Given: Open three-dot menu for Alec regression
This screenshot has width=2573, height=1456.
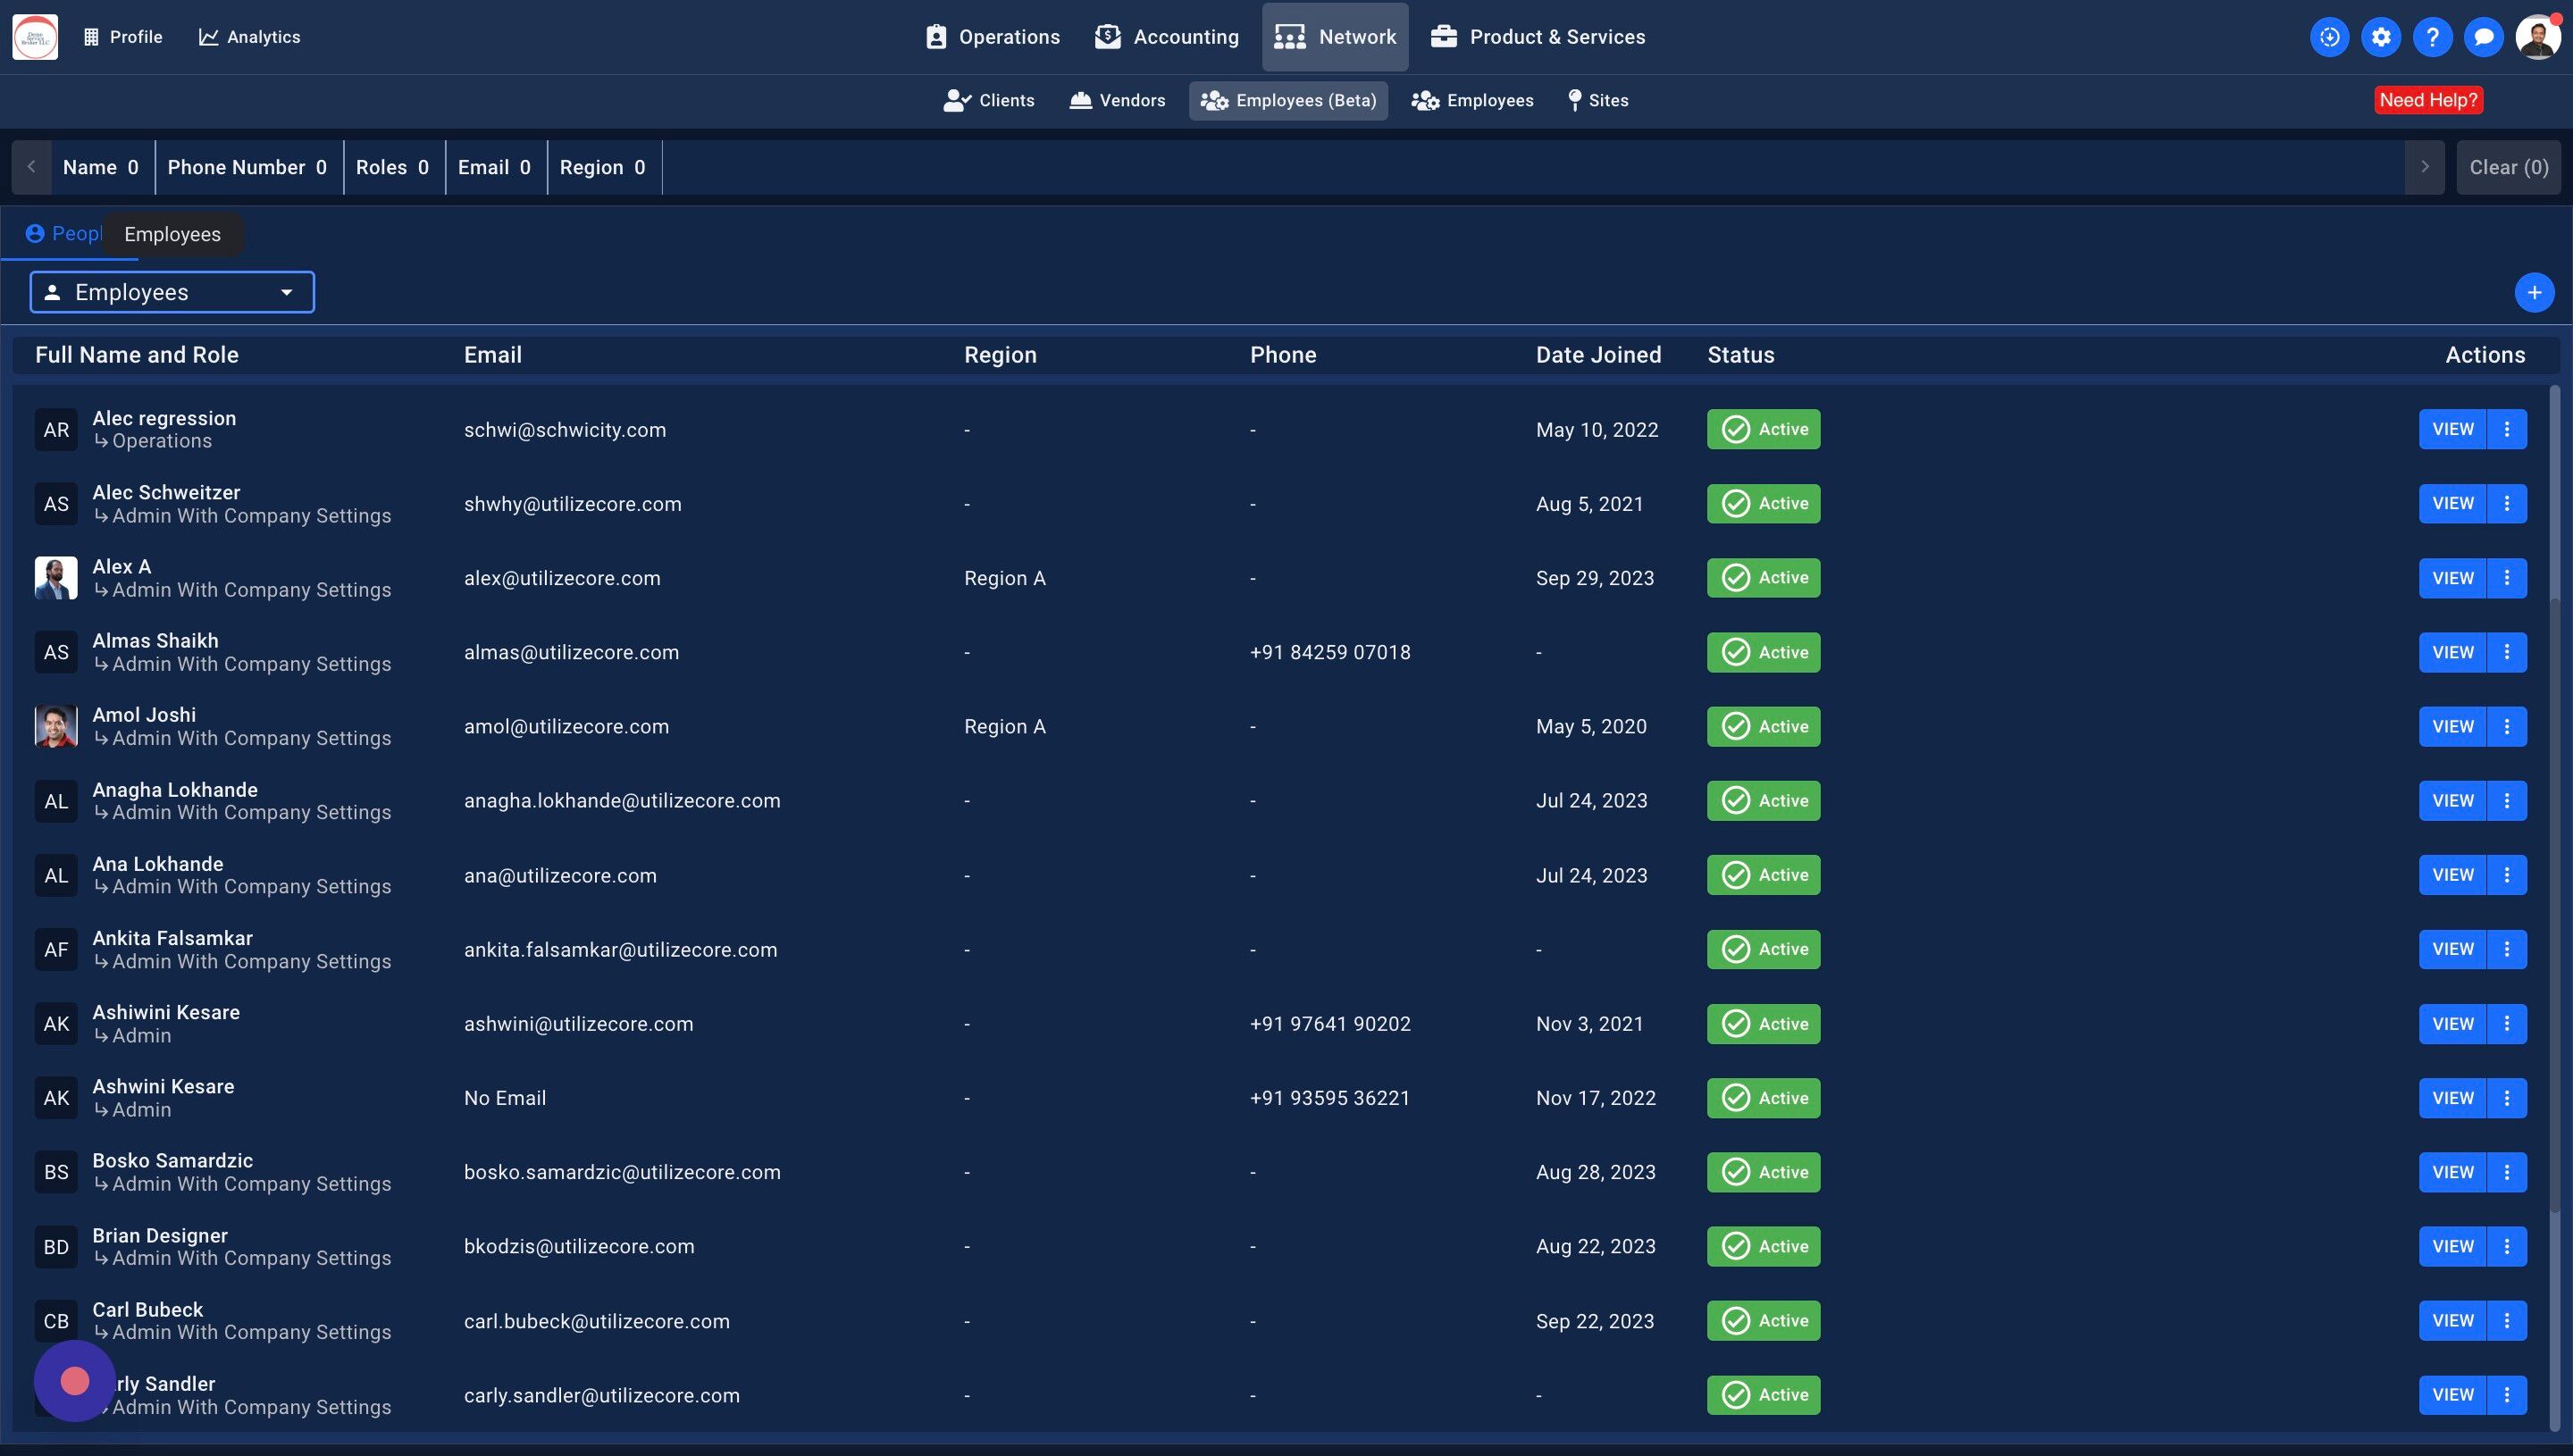Looking at the screenshot, I should [x=2507, y=430].
